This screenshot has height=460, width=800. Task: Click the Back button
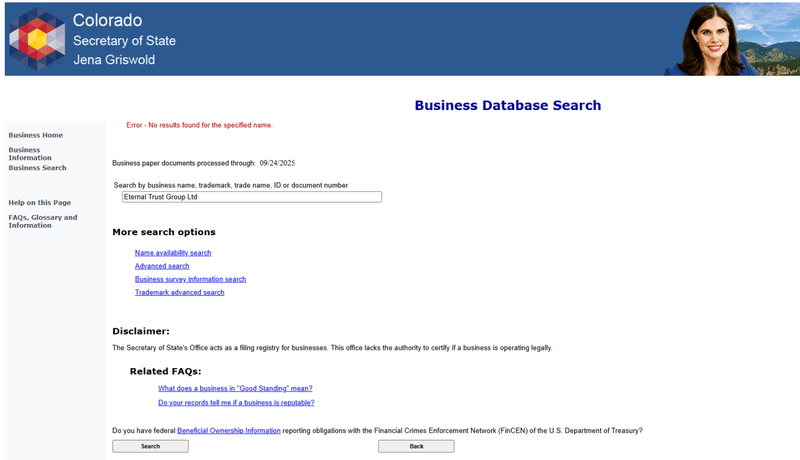point(416,446)
